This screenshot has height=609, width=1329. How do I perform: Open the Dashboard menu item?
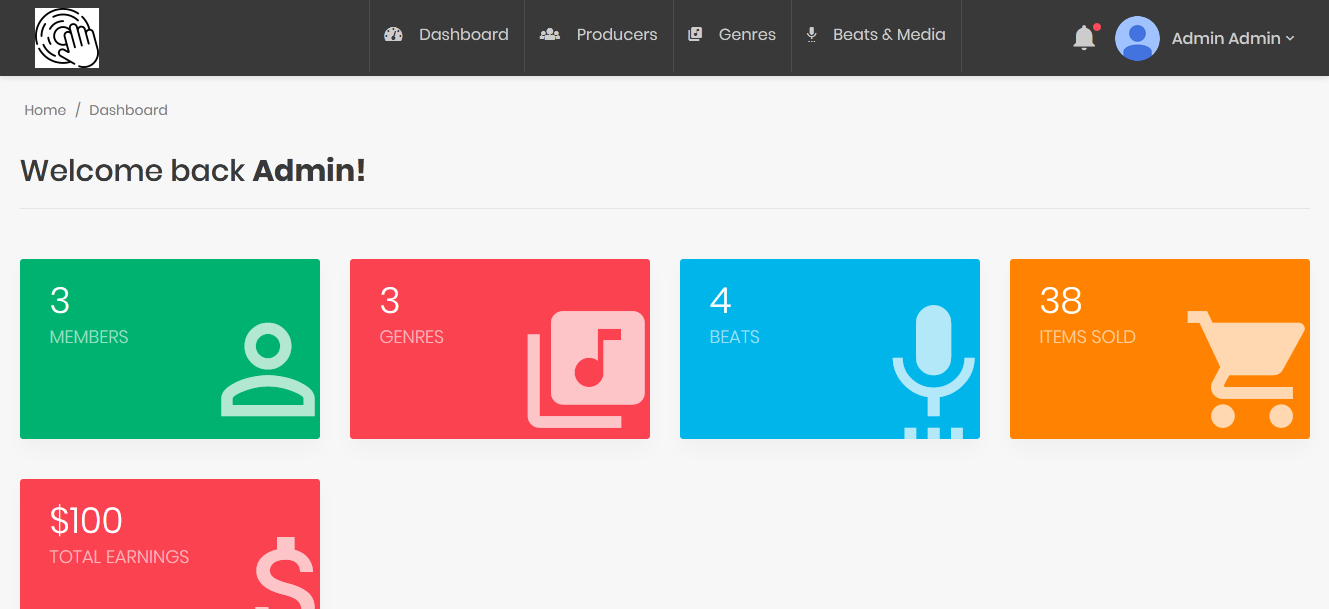coord(463,35)
